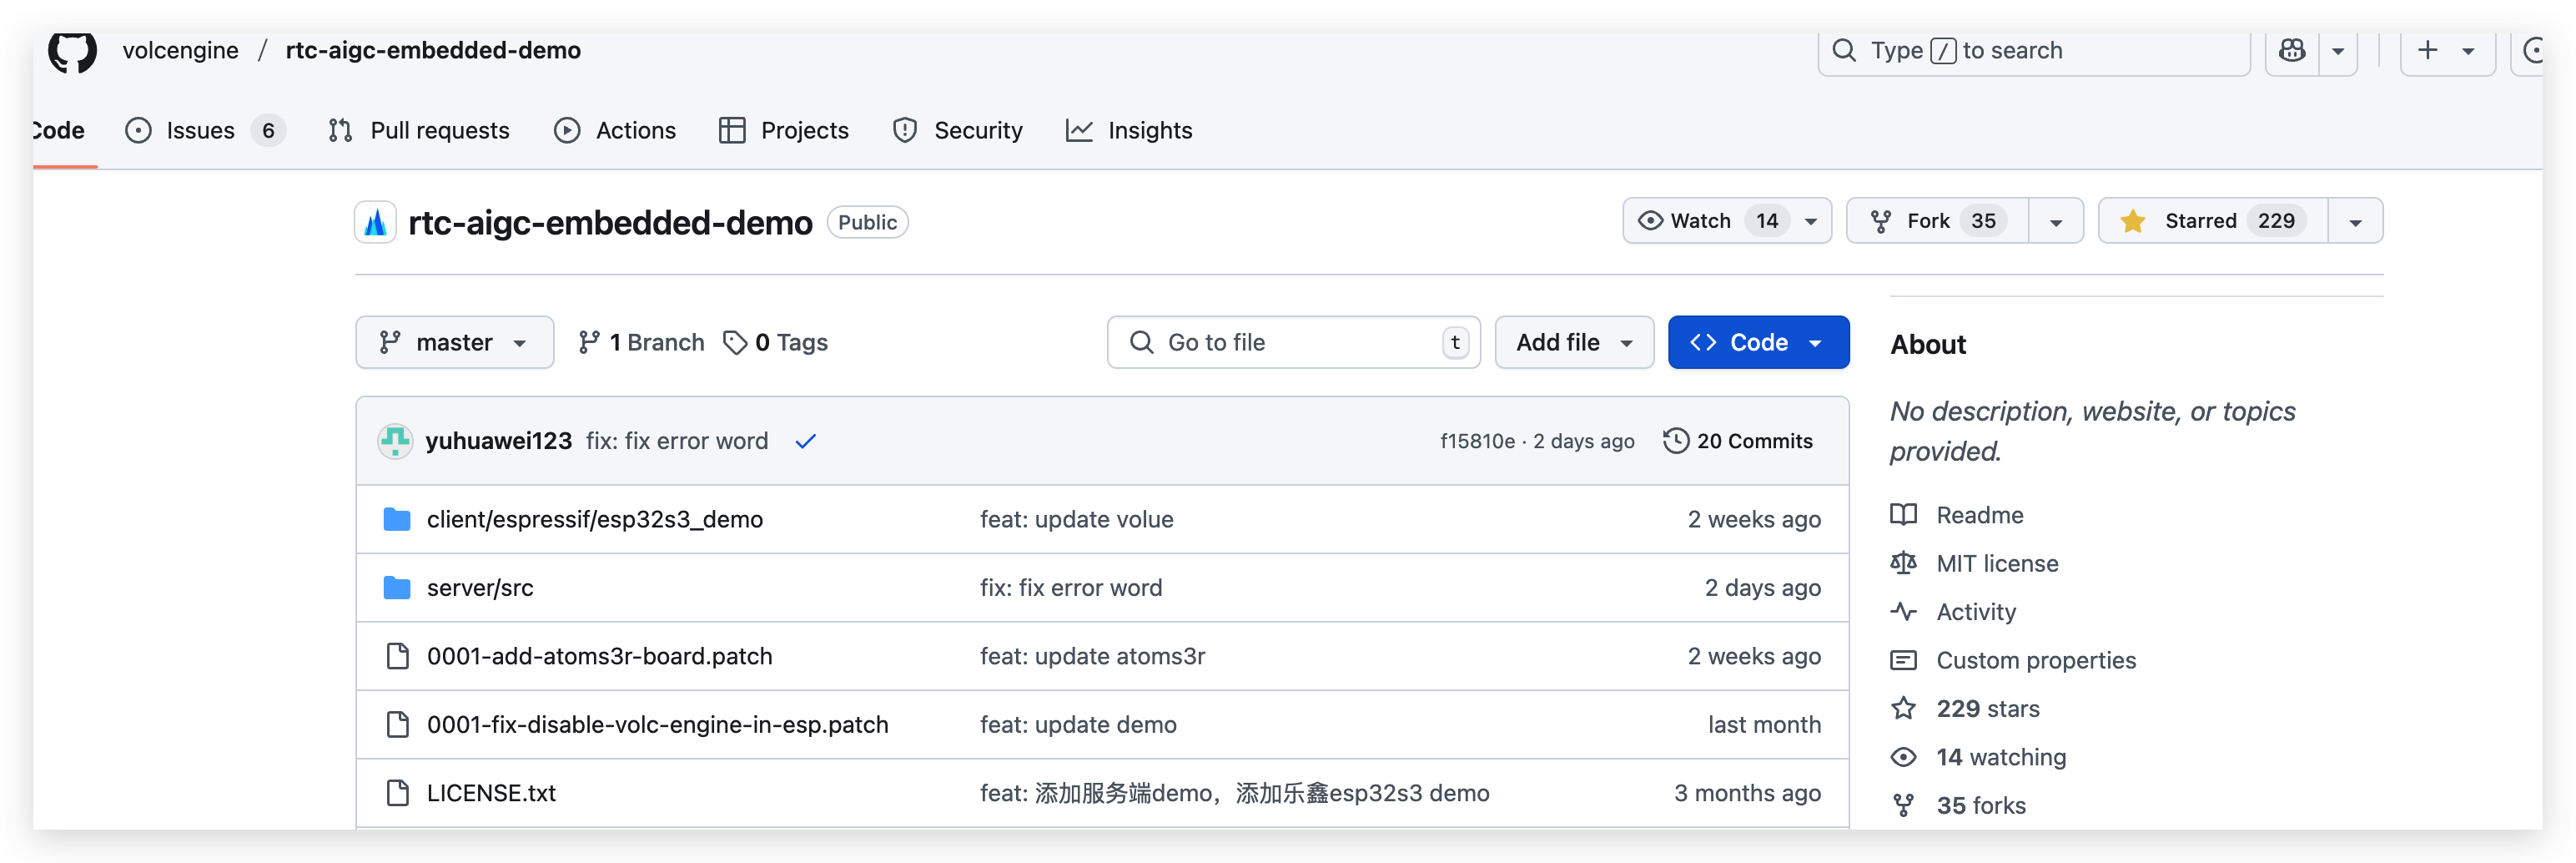2576x863 pixels.
Task: Fork the repository with Fork button
Action: click(x=1937, y=221)
